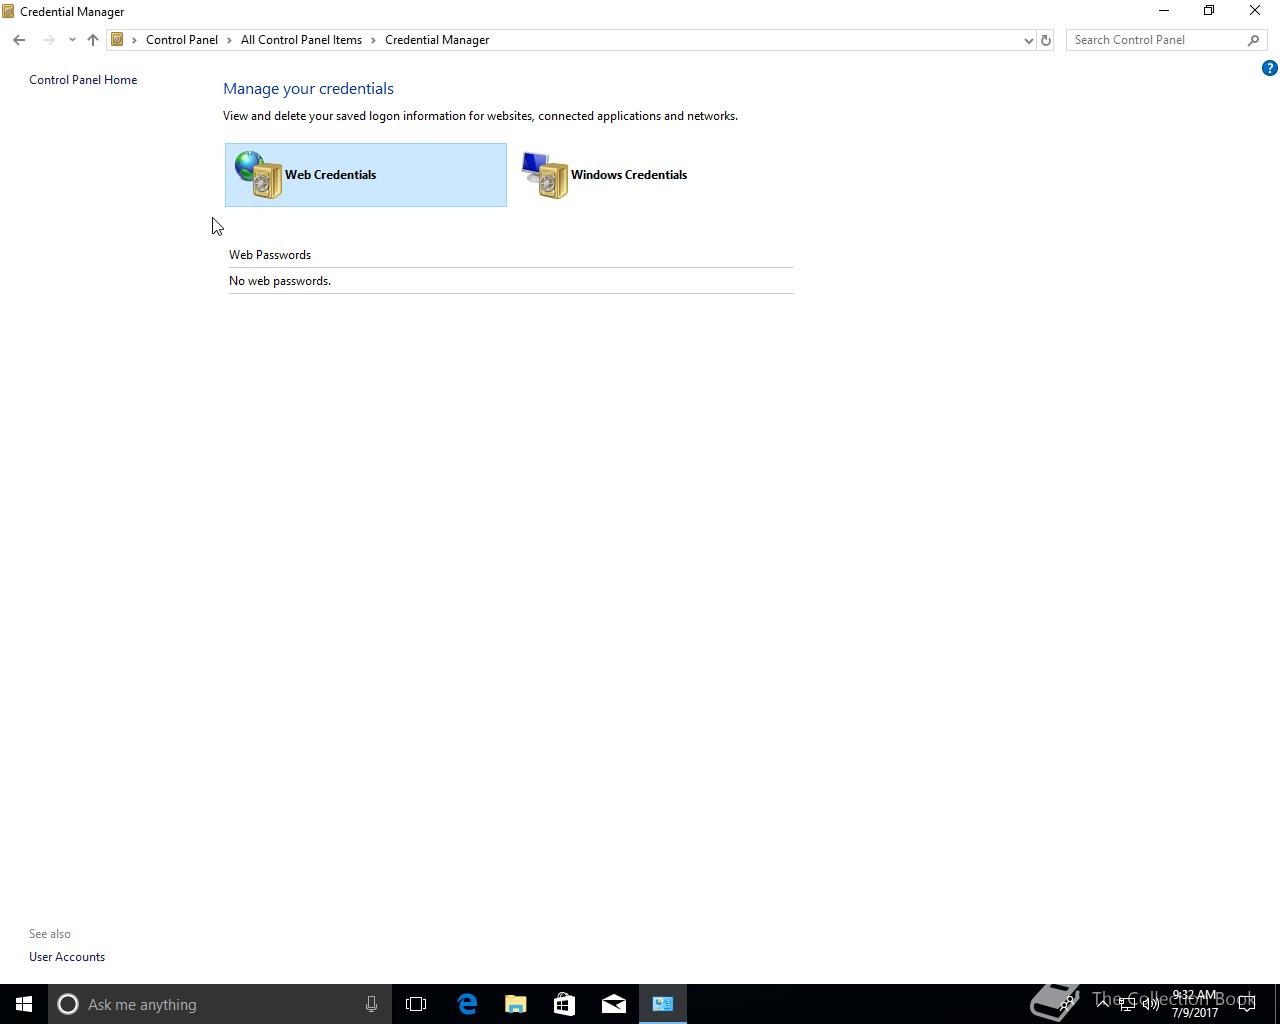
Task: Click the address bar folder icon
Action: point(117,40)
